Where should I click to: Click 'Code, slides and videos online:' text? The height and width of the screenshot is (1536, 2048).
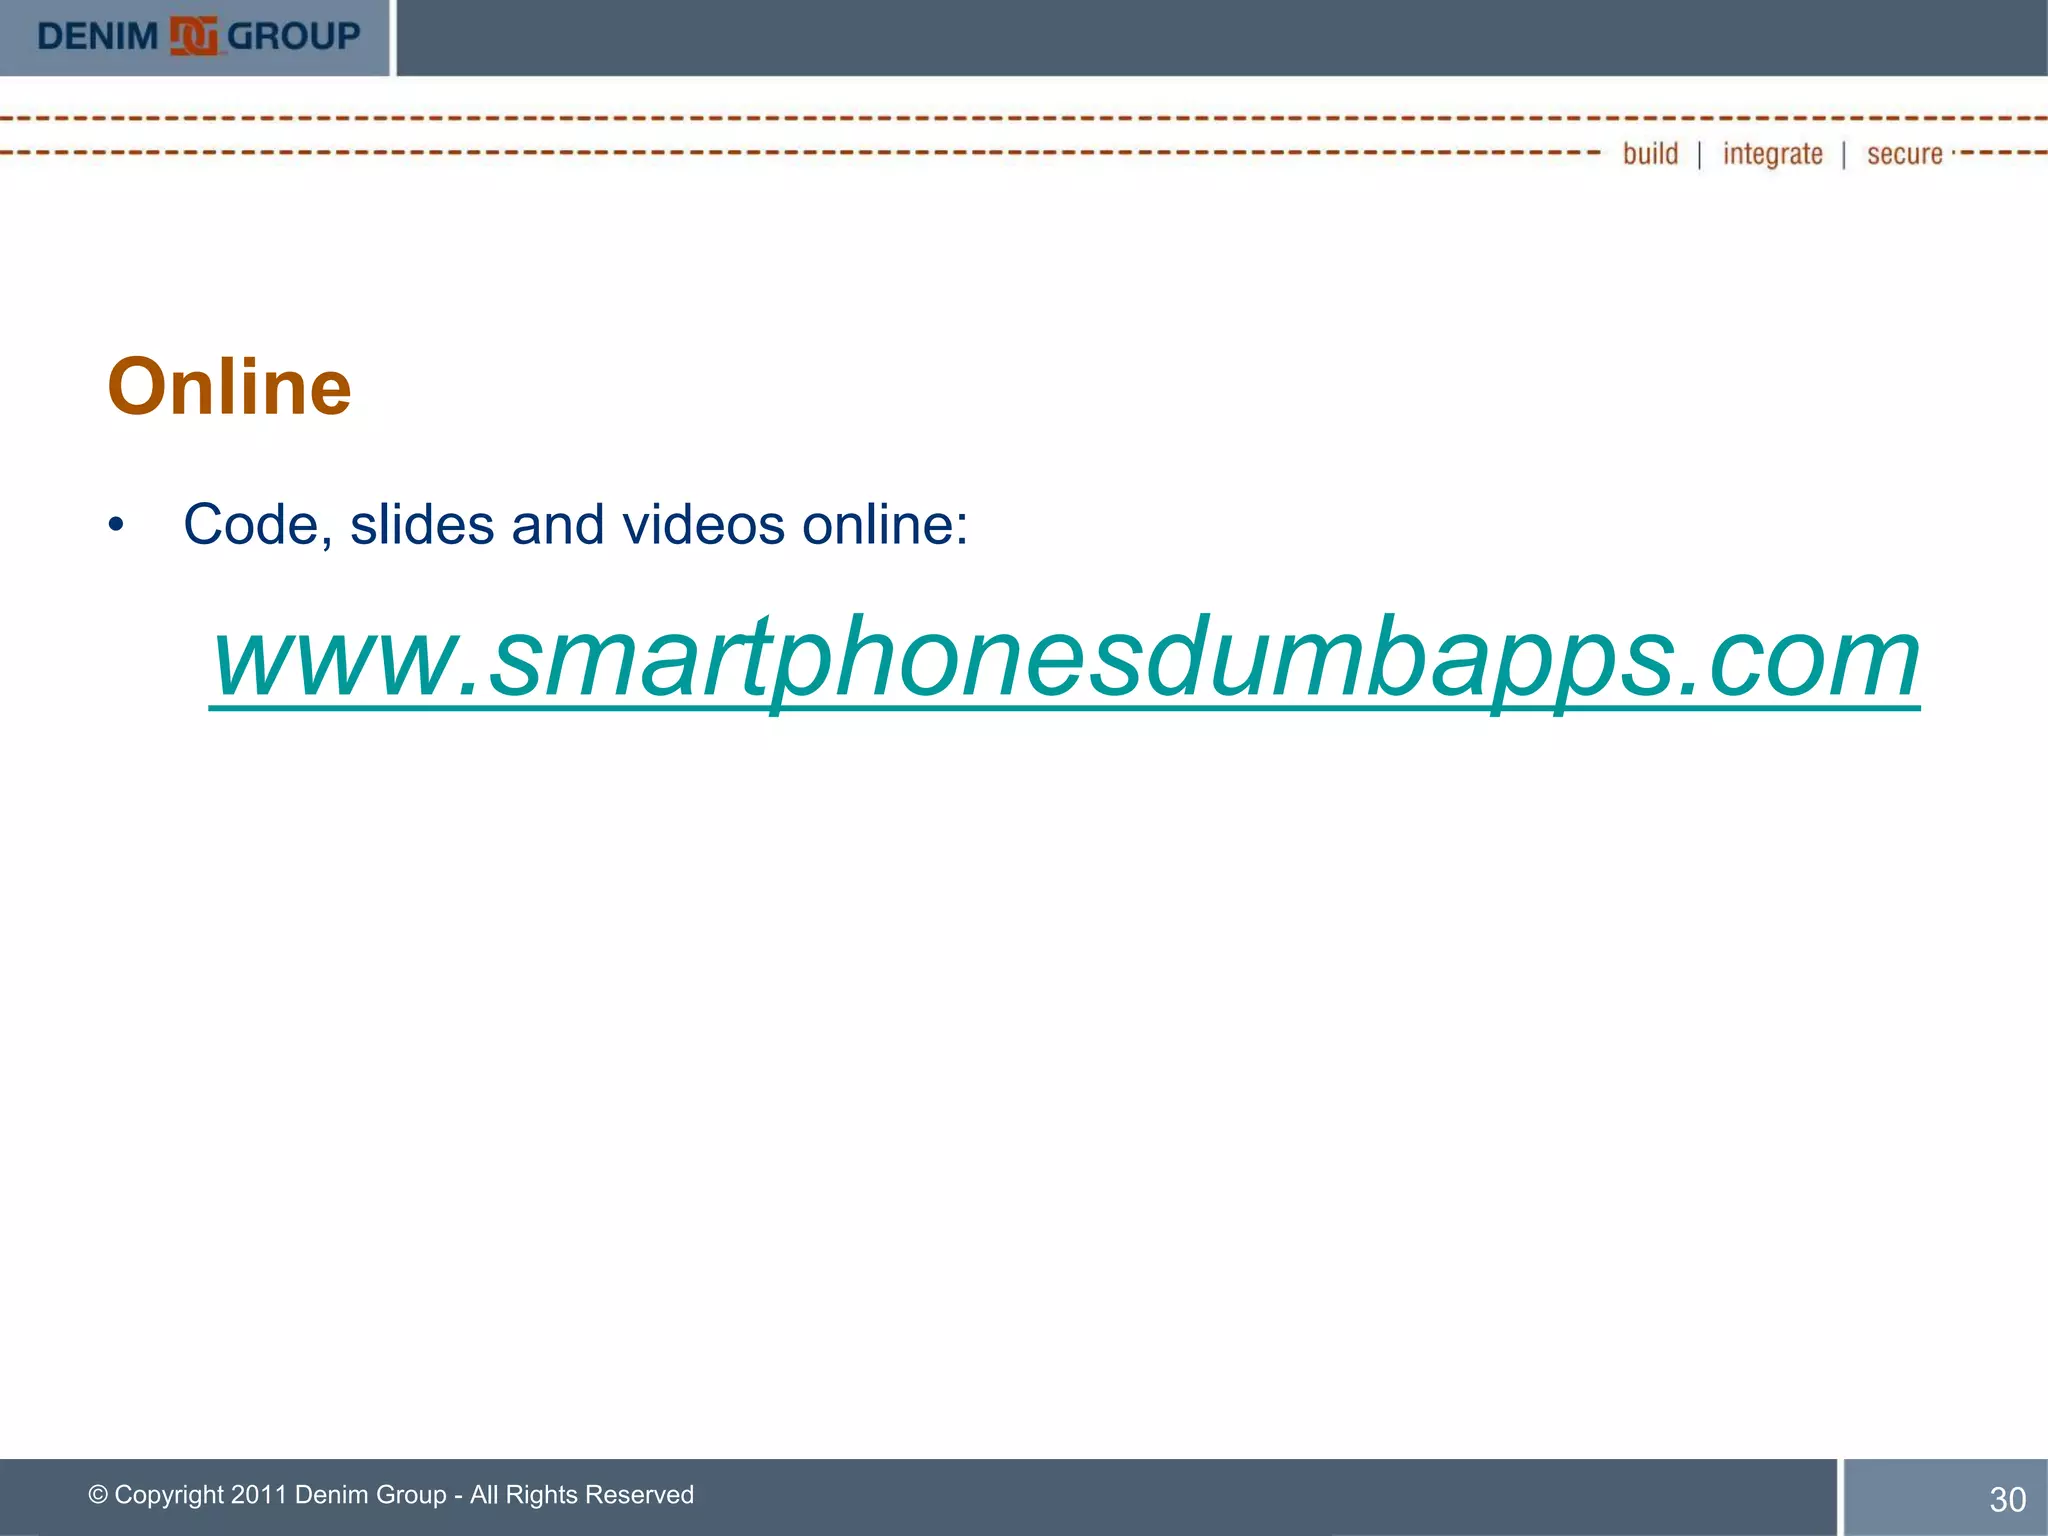click(576, 524)
